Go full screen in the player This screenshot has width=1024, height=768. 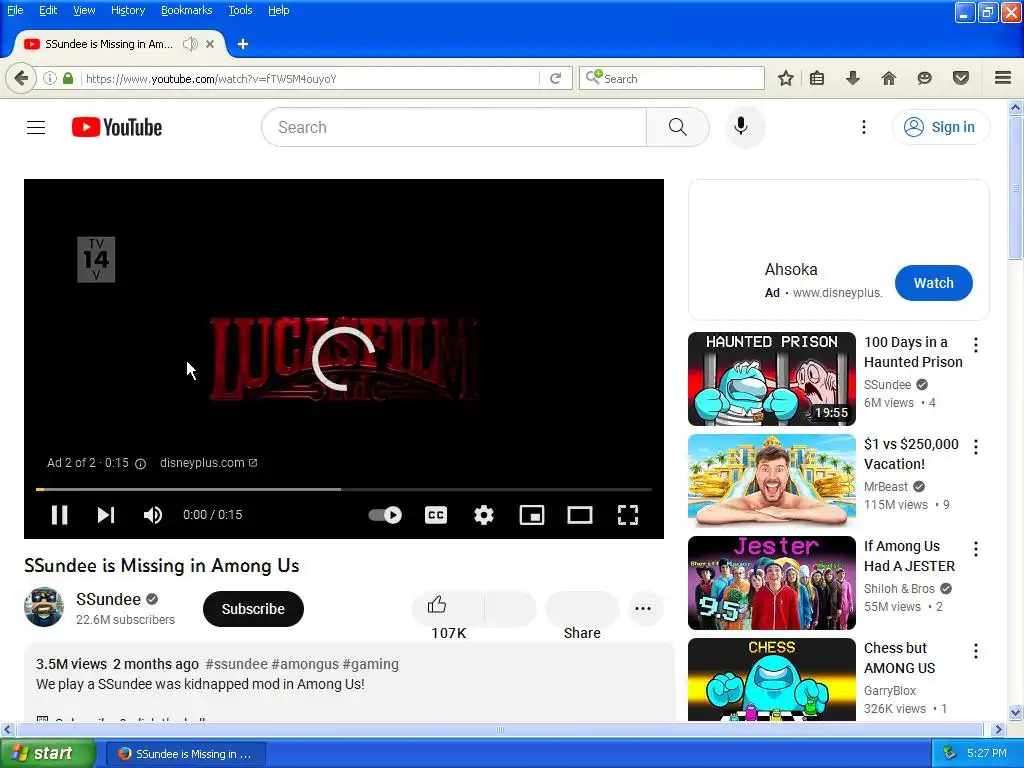point(628,515)
